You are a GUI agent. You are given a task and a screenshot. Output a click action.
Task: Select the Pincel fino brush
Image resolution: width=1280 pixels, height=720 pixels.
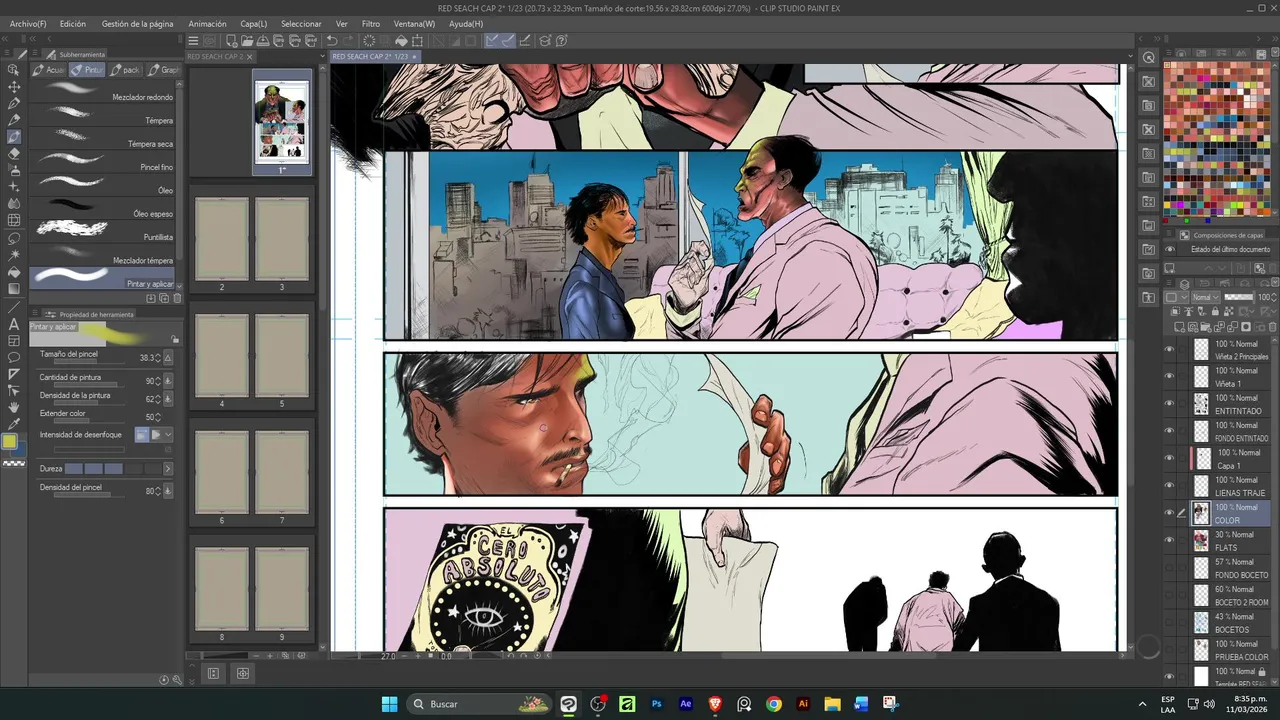tap(103, 160)
